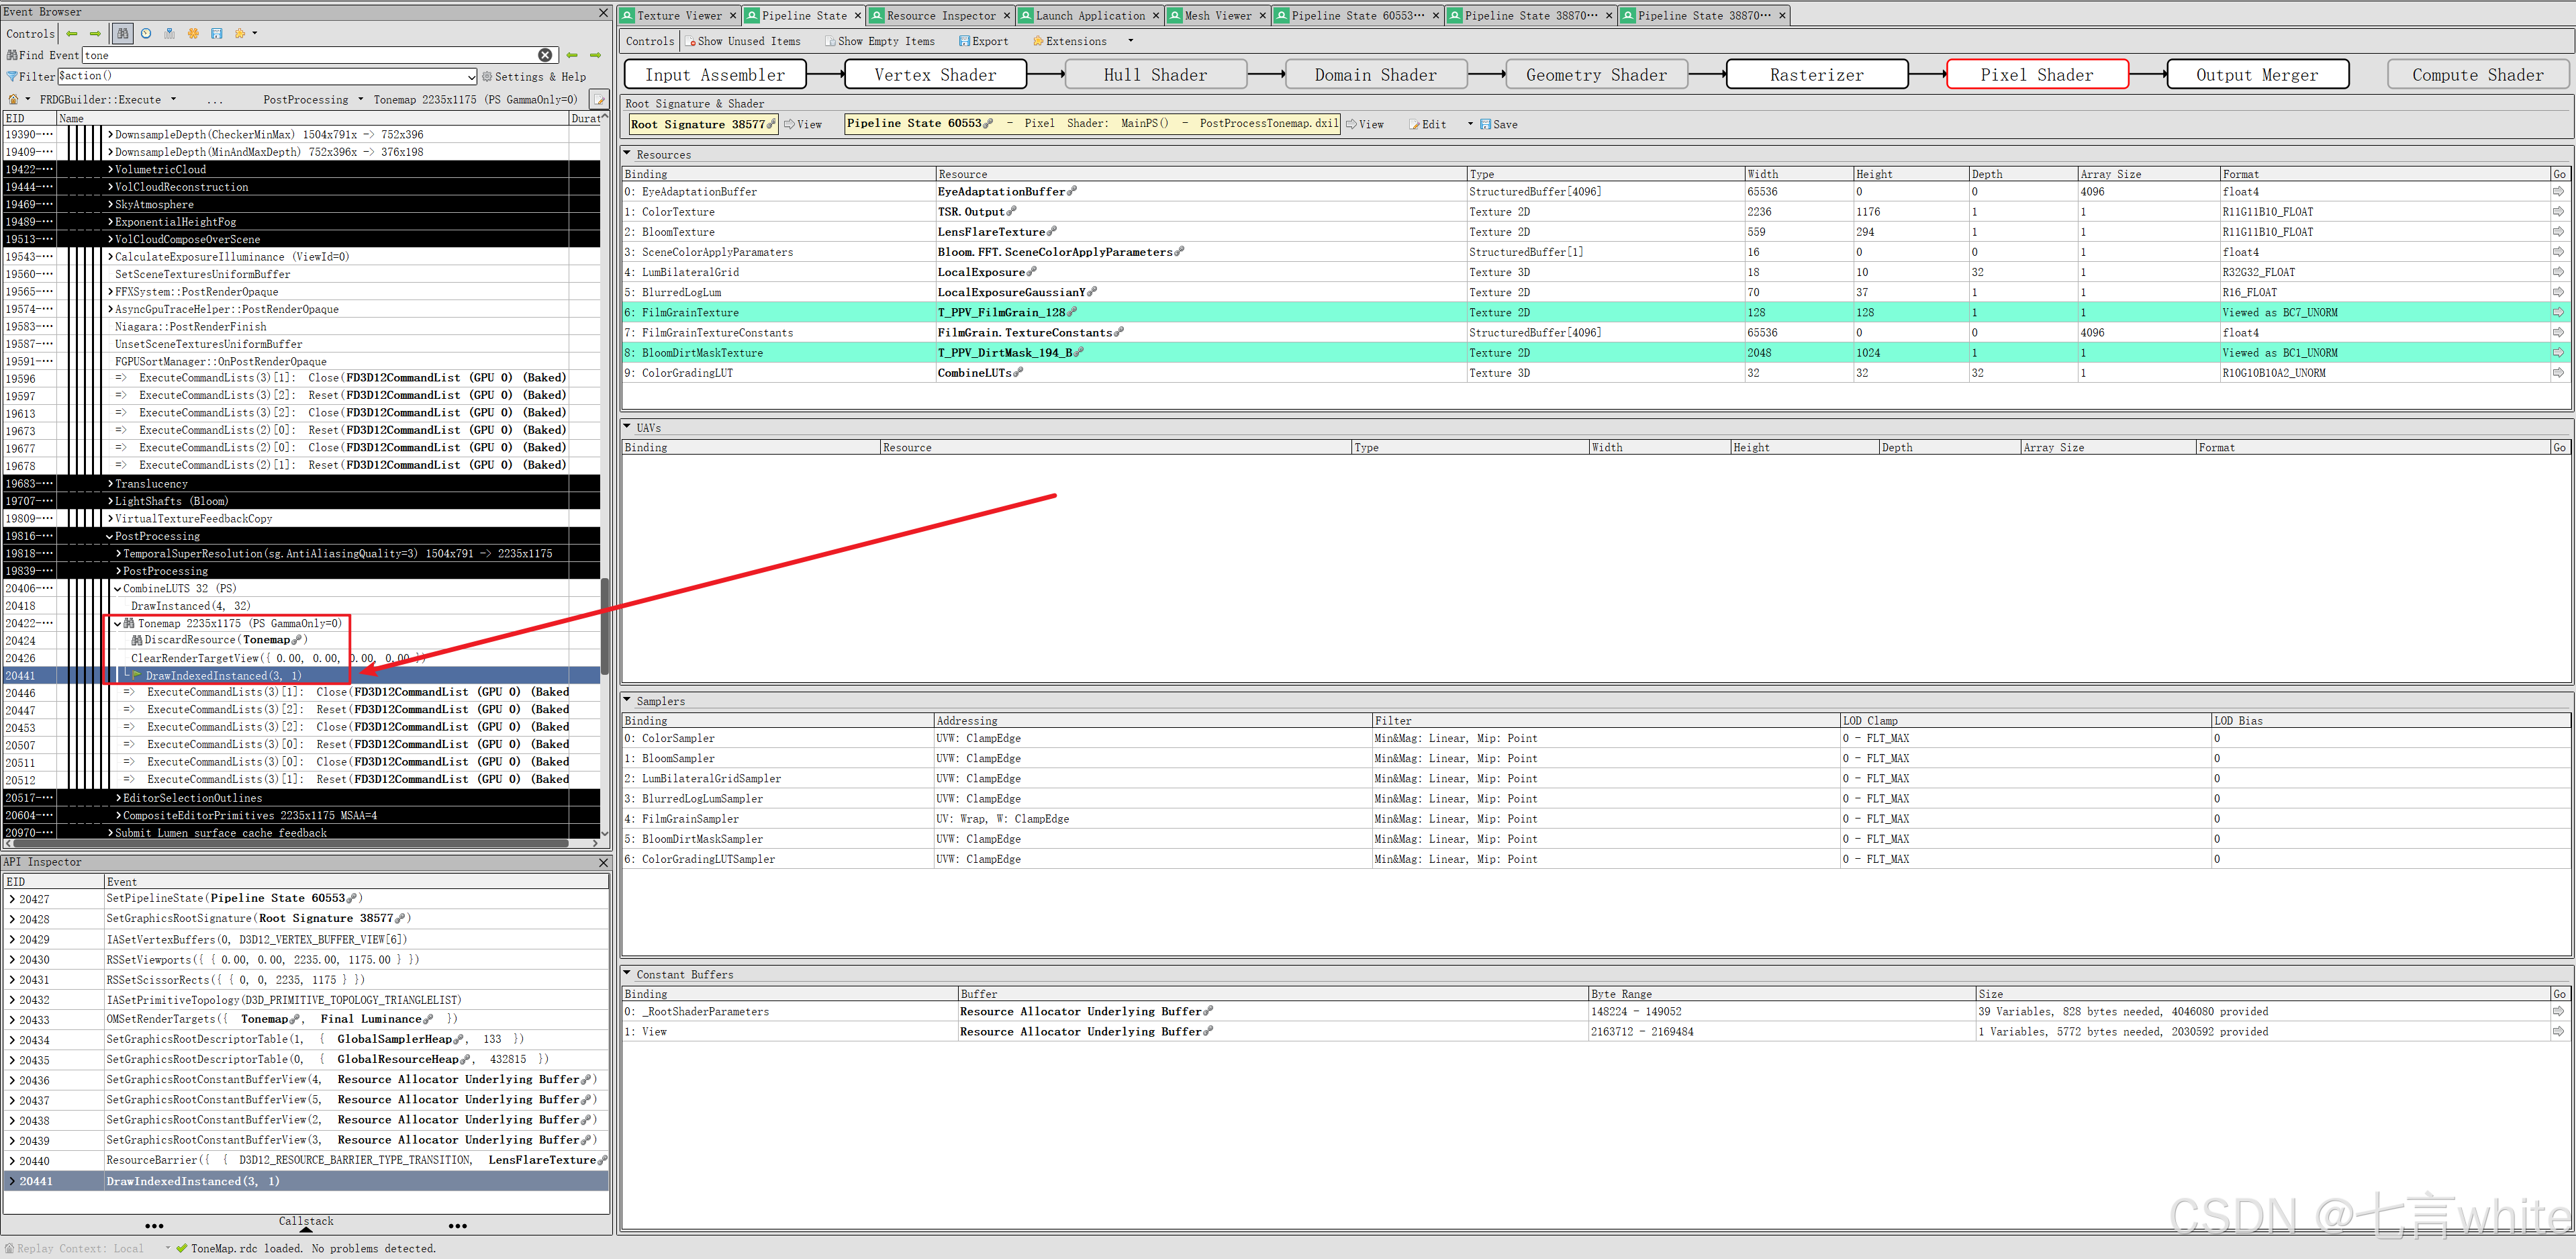Open the Filter expression dropdown
The width and height of the screenshot is (2576, 1259).
(x=471, y=76)
